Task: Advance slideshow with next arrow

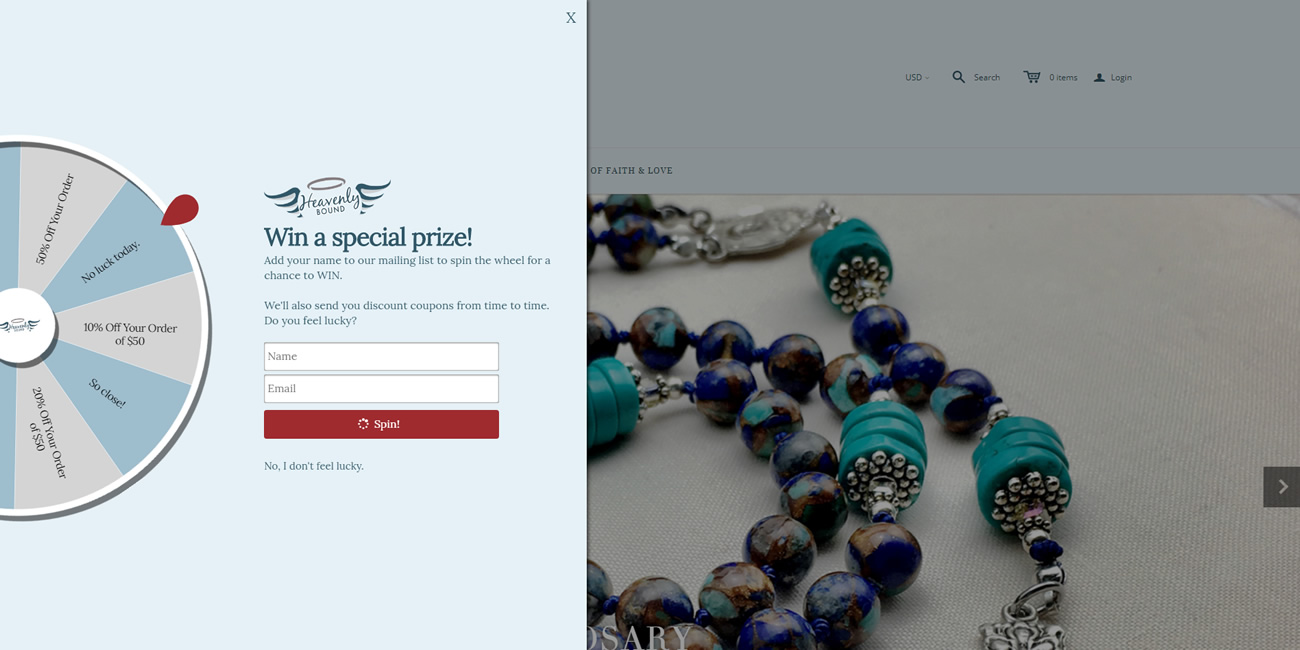Action: 1282,487
